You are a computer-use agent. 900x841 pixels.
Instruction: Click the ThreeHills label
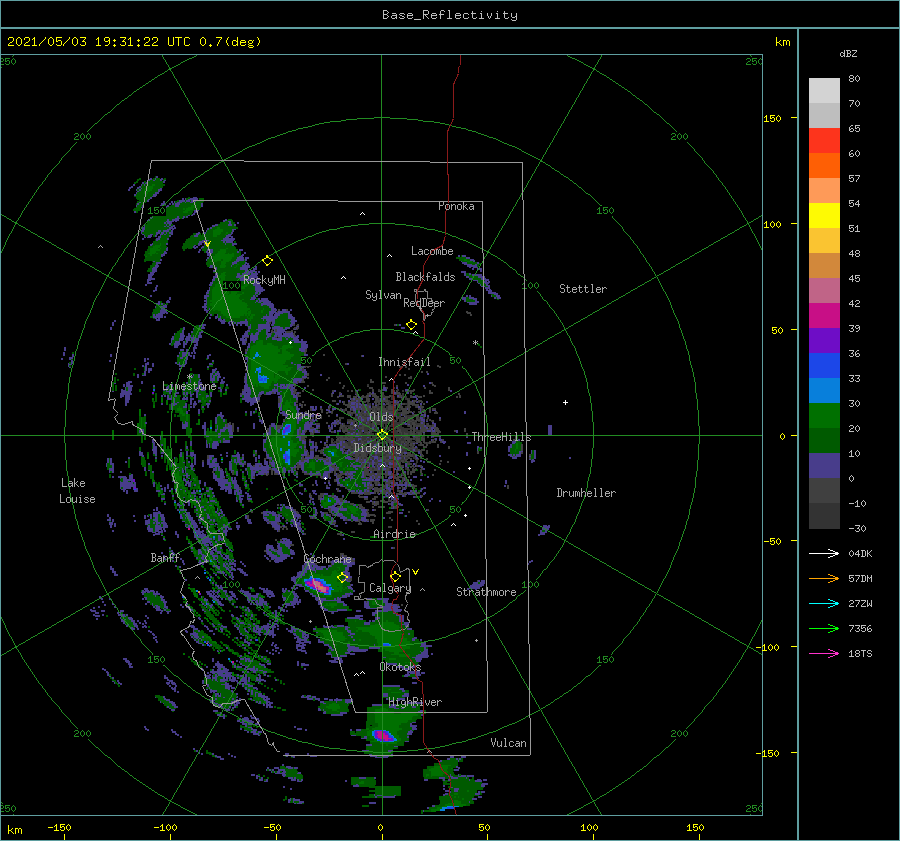coord(502,437)
